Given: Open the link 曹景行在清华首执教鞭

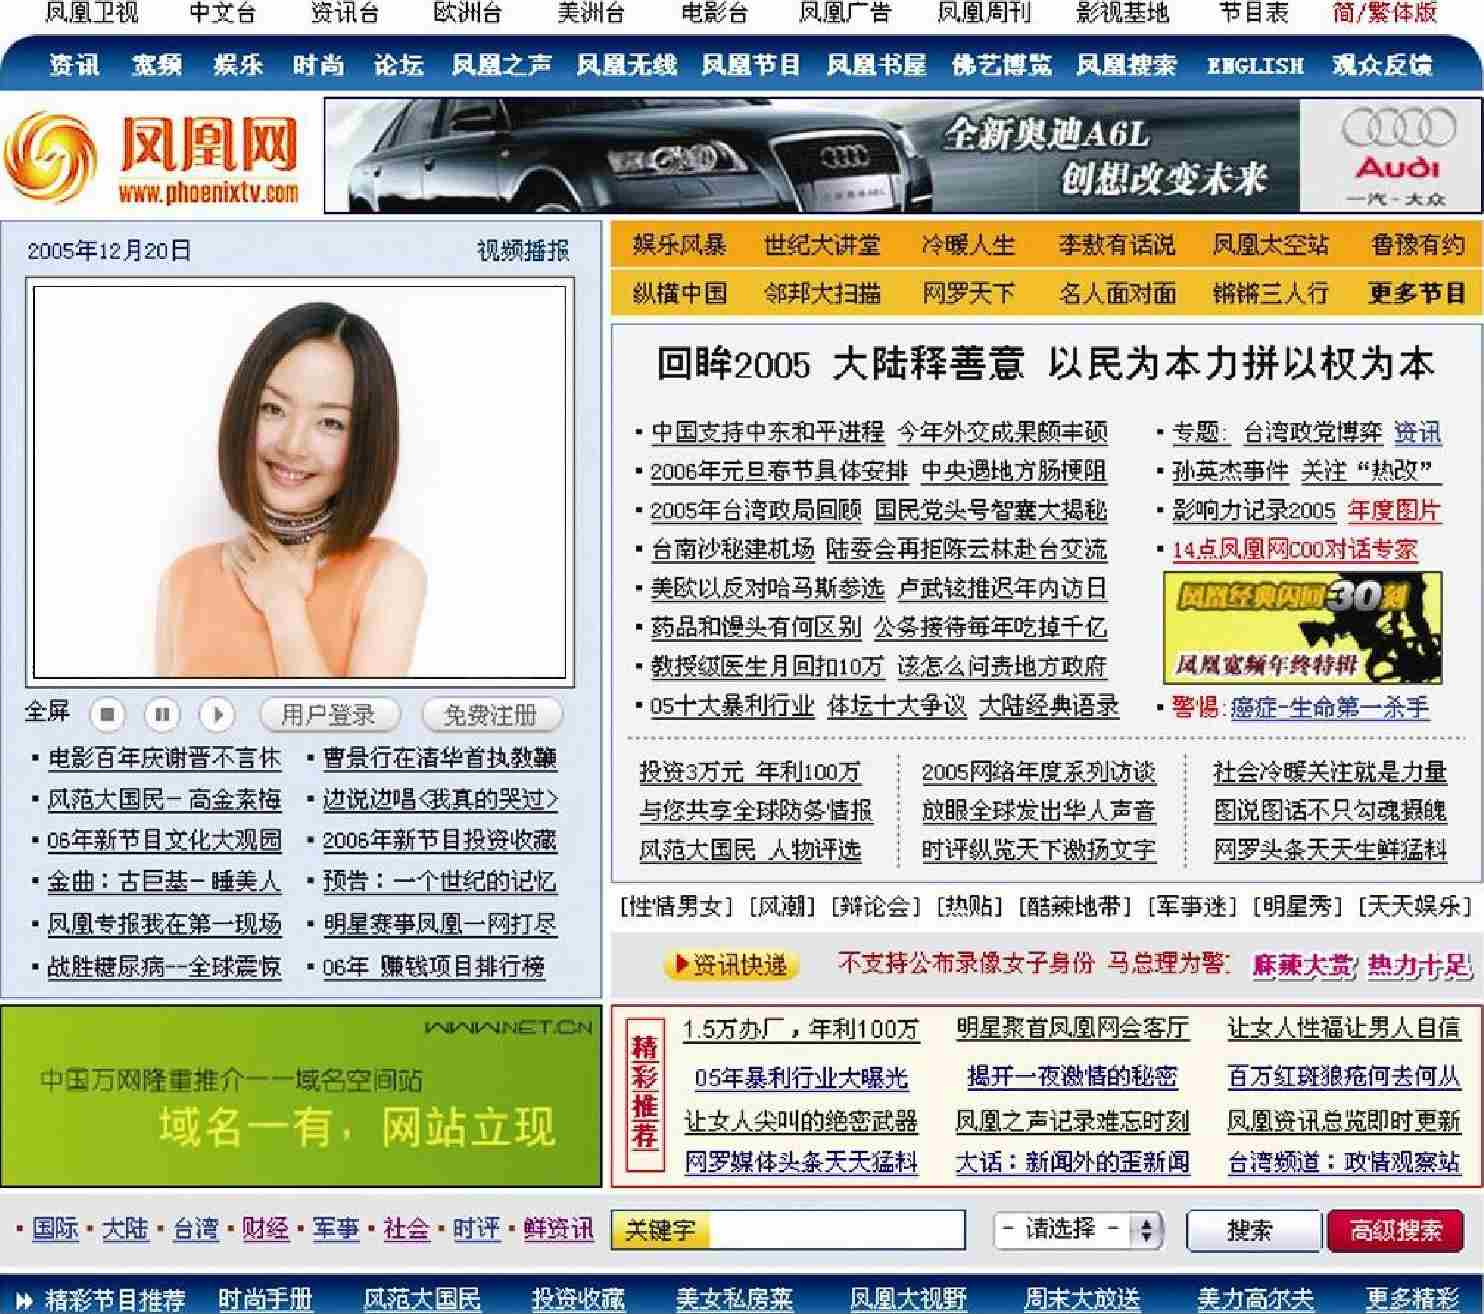Looking at the screenshot, I should pos(440,758).
